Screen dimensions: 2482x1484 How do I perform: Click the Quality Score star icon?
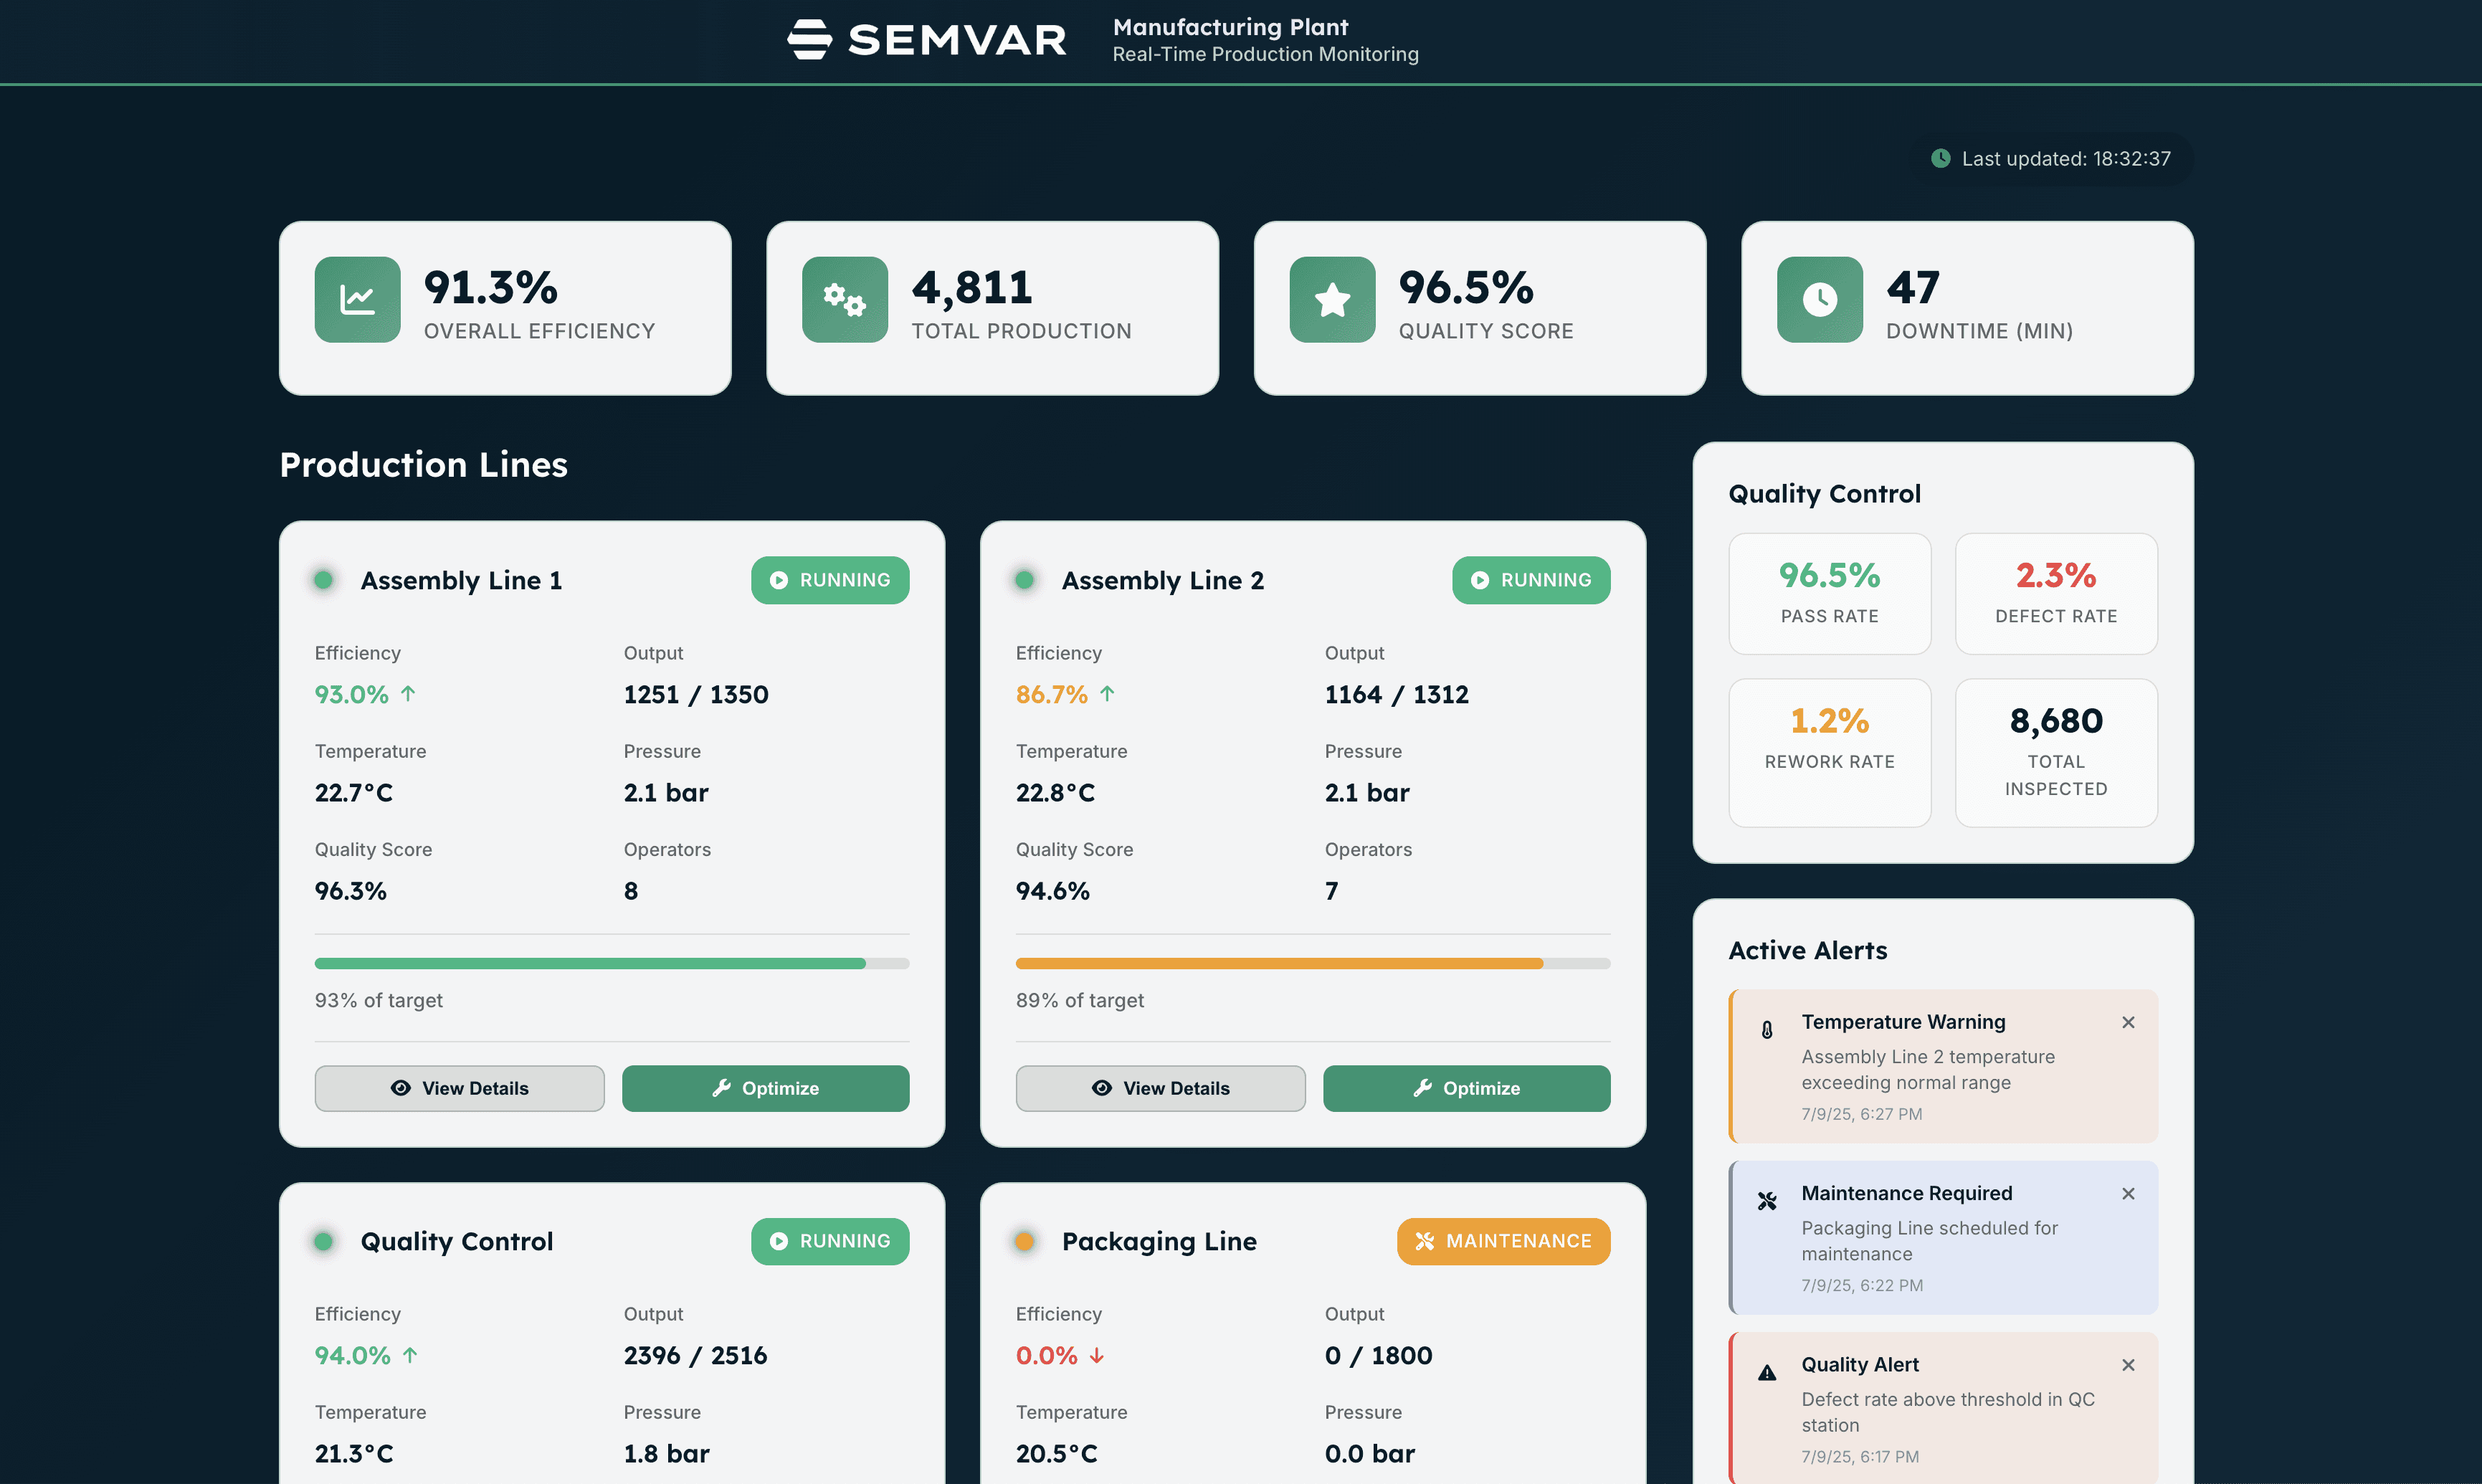(x=1332, y=299)
